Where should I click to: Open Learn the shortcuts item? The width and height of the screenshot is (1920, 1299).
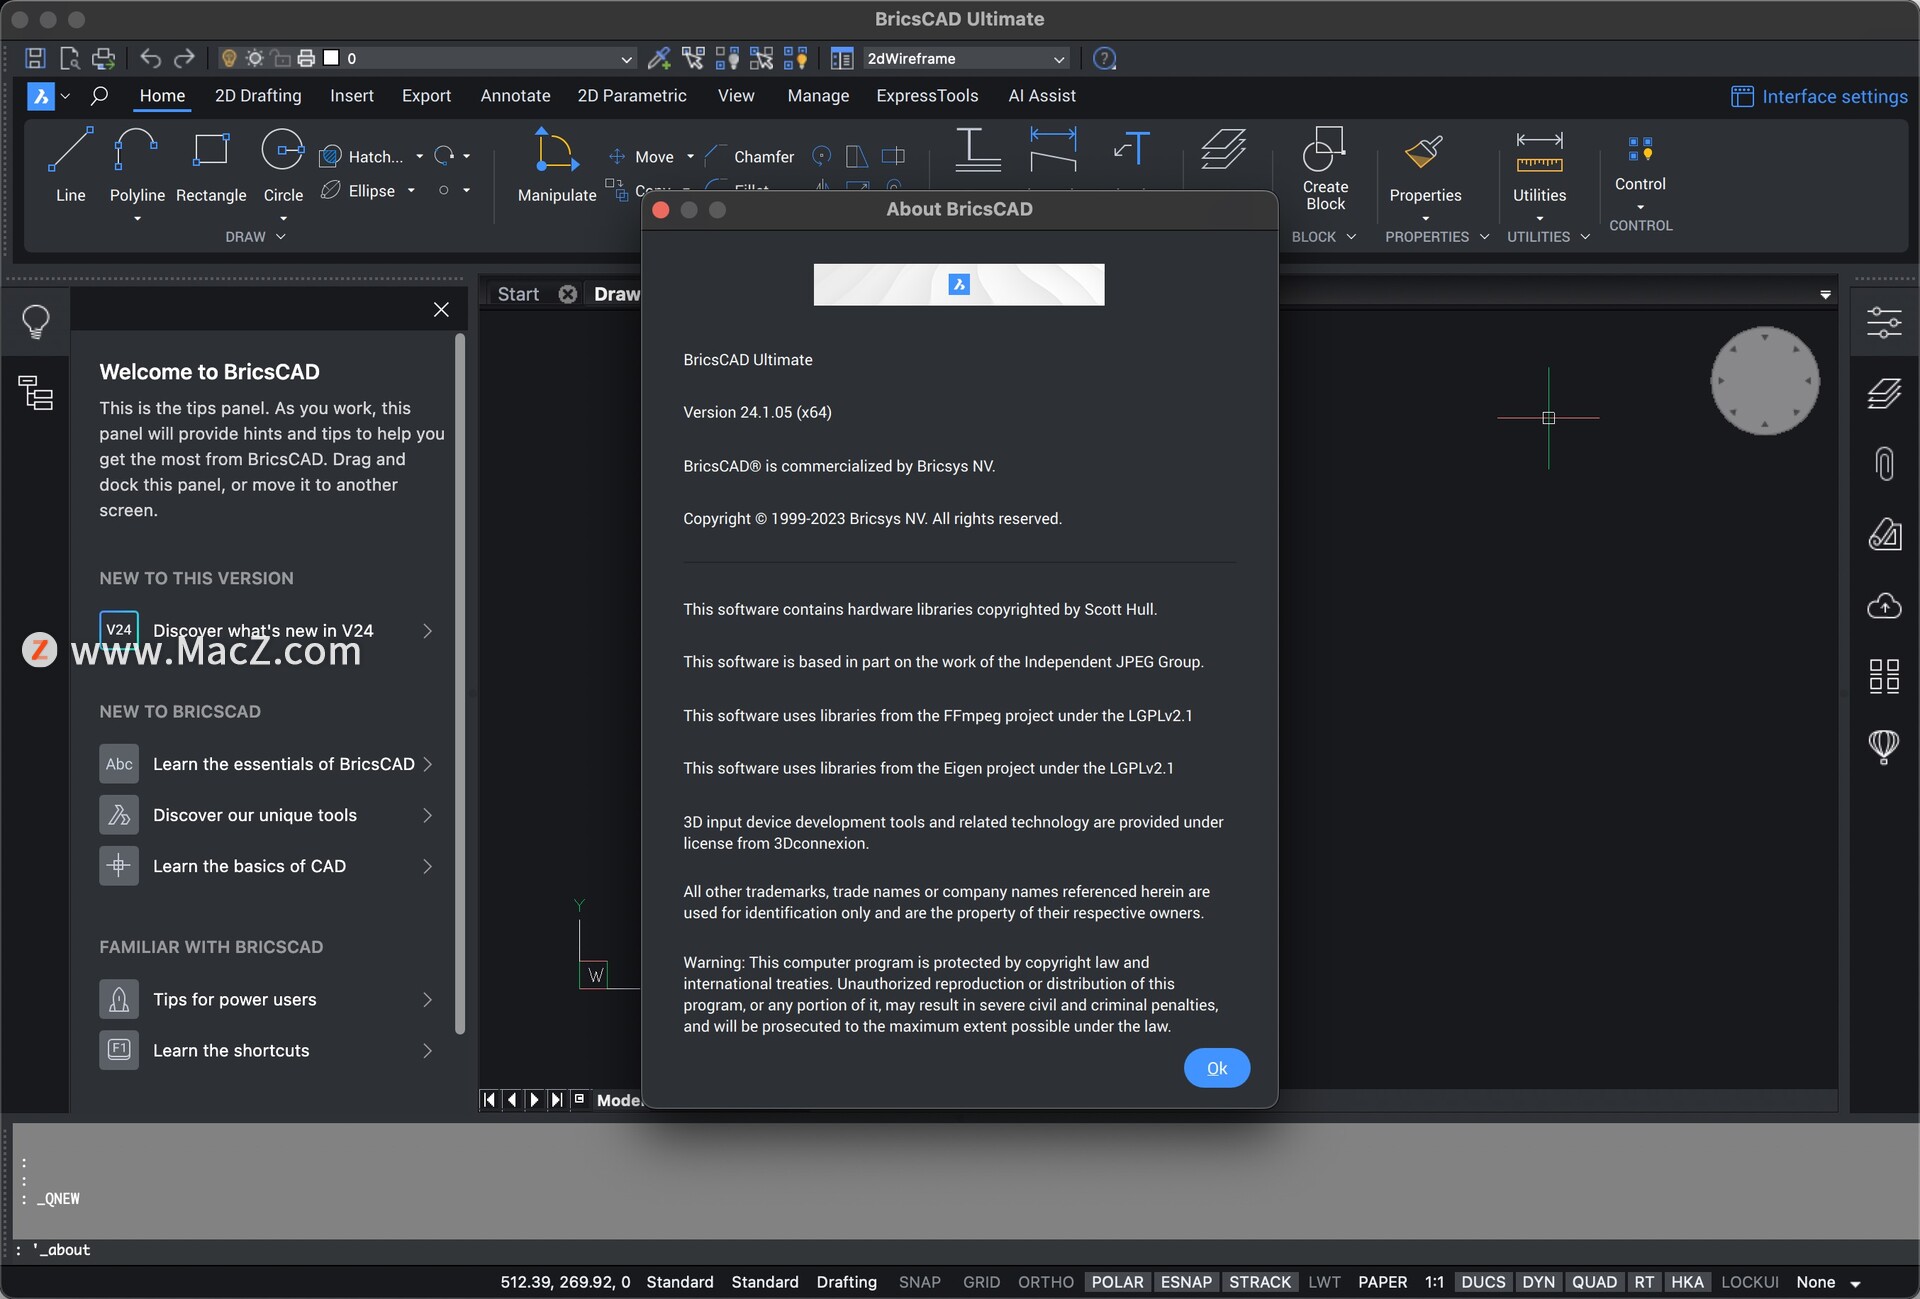click(x=267, y=1050)
